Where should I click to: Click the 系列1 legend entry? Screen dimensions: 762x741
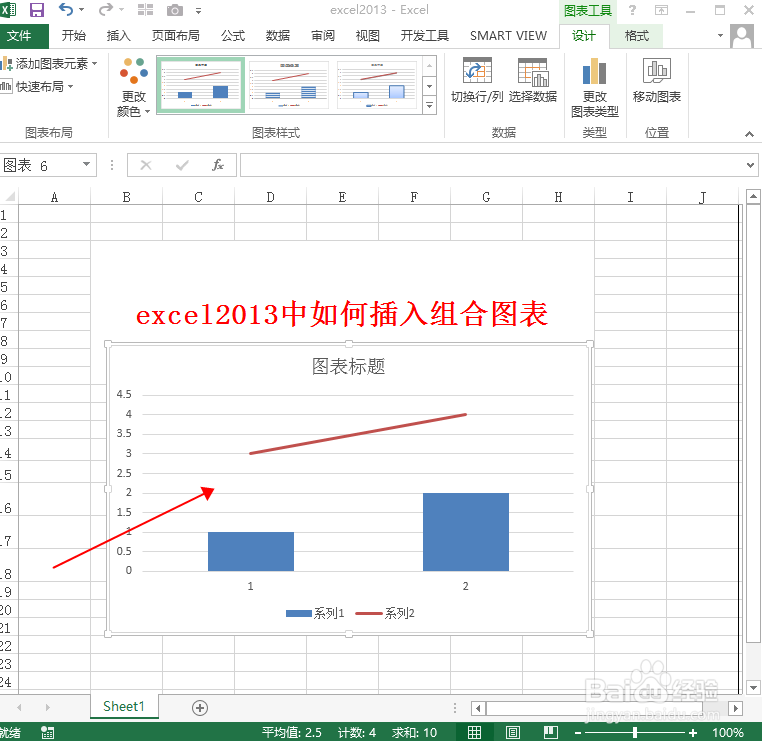click(x=315, y=613)
